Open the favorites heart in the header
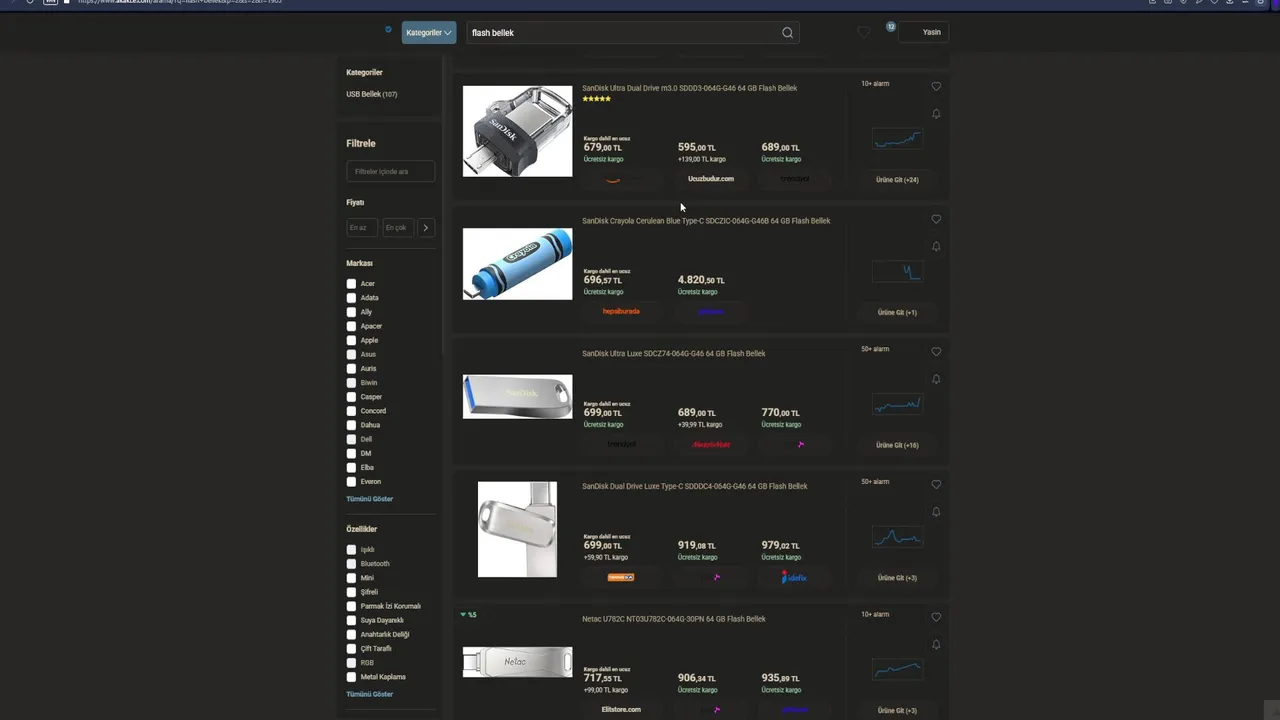This screenshot has width=1280, height=720. [x=864, y=32]
